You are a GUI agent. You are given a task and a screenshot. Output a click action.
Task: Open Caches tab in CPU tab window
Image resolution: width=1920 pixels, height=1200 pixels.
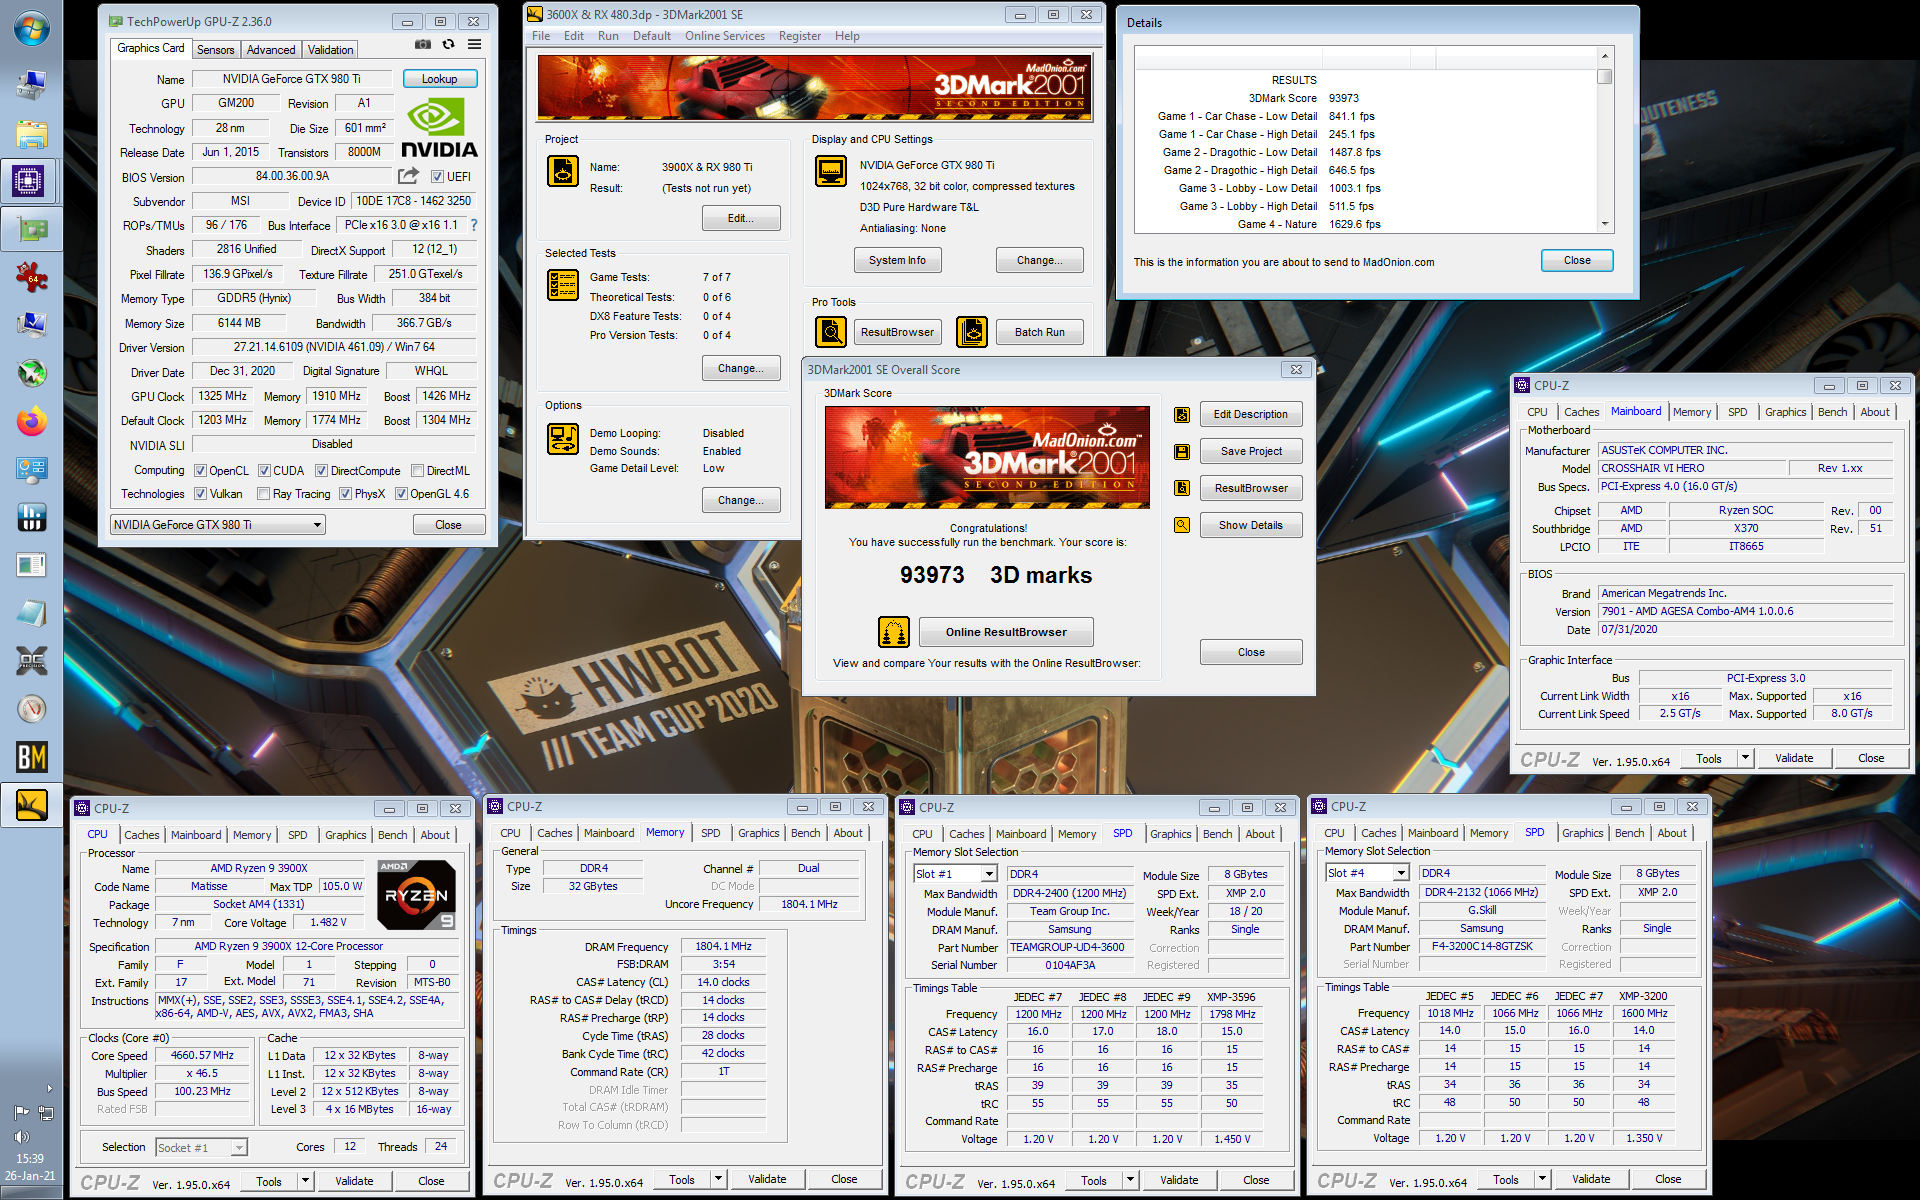141,835
